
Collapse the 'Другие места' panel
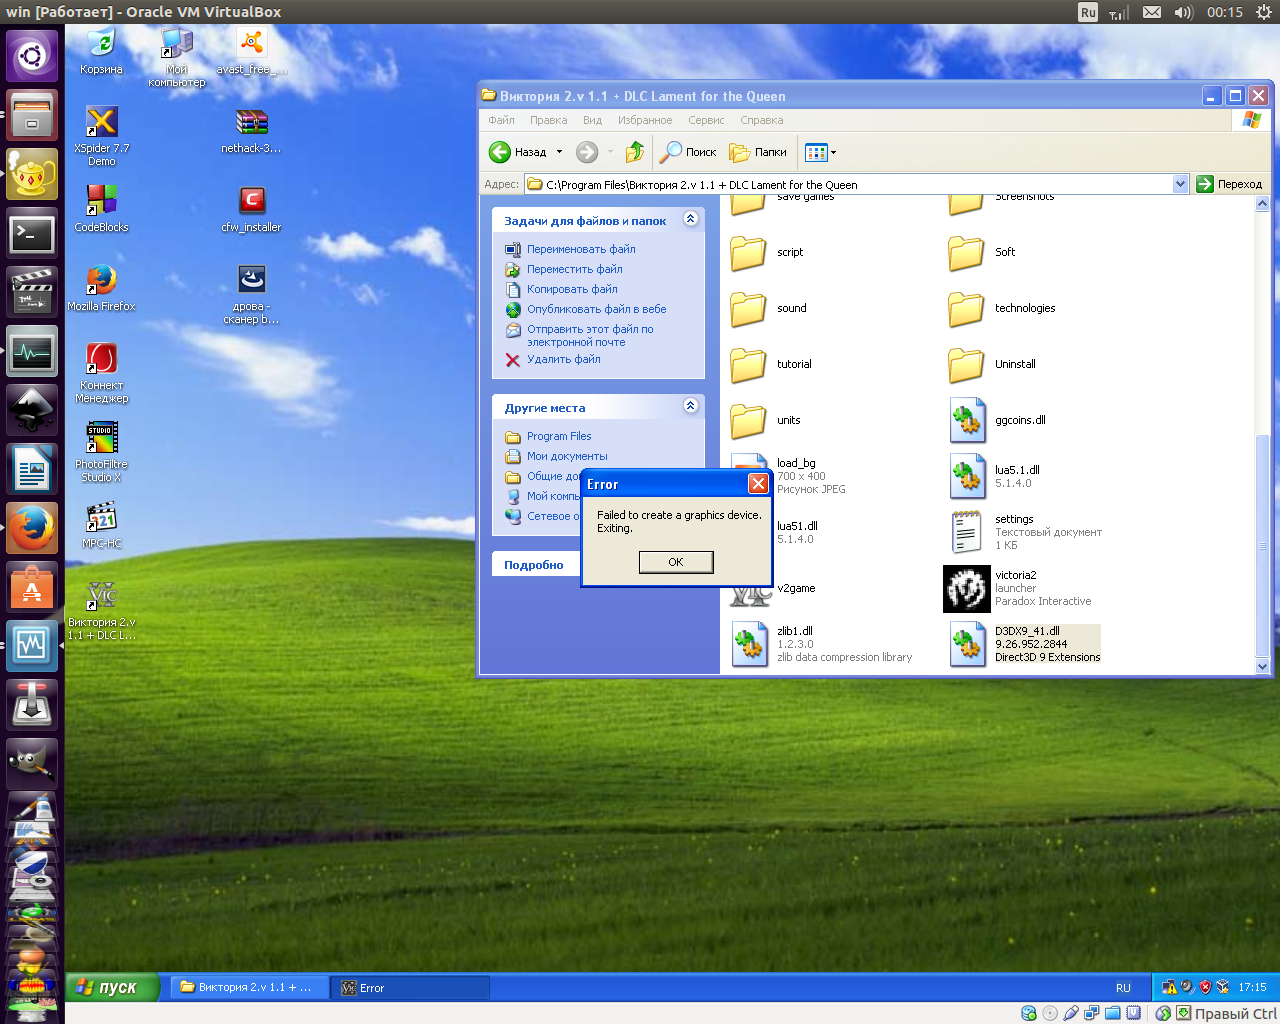(x=690, y=406)
